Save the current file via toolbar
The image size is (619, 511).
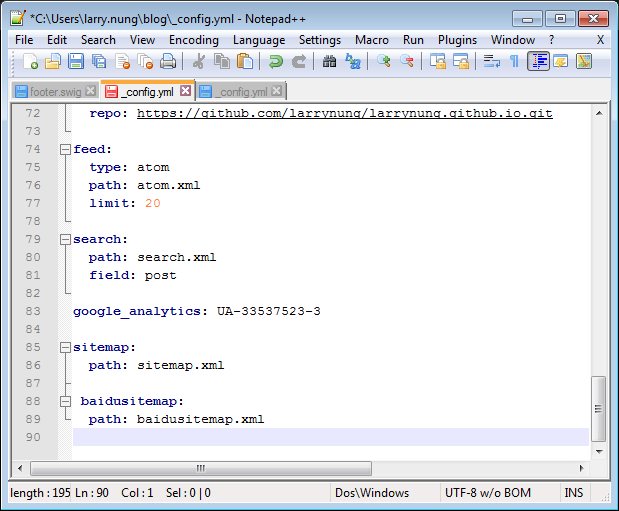[76, 62]
